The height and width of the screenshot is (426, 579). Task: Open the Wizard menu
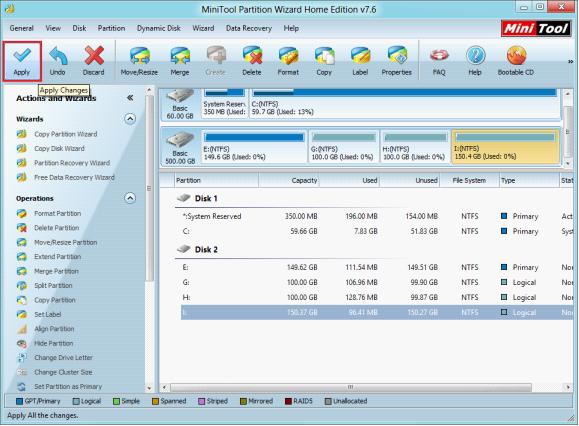coord(203,28)
